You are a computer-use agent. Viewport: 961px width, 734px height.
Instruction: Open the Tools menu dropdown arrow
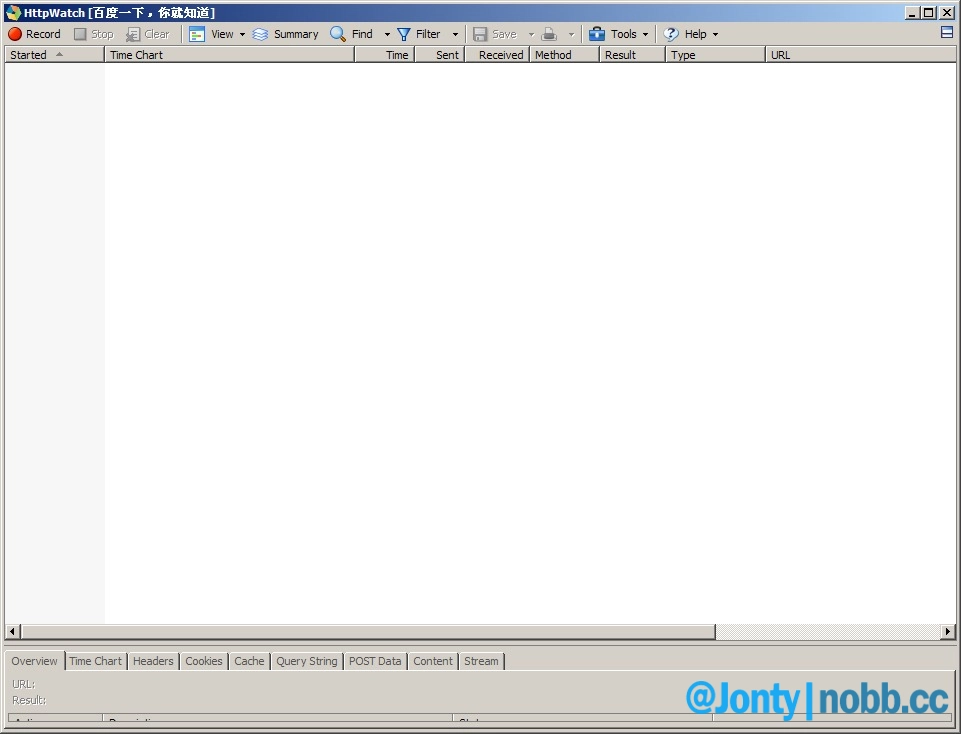click(645, 35)
